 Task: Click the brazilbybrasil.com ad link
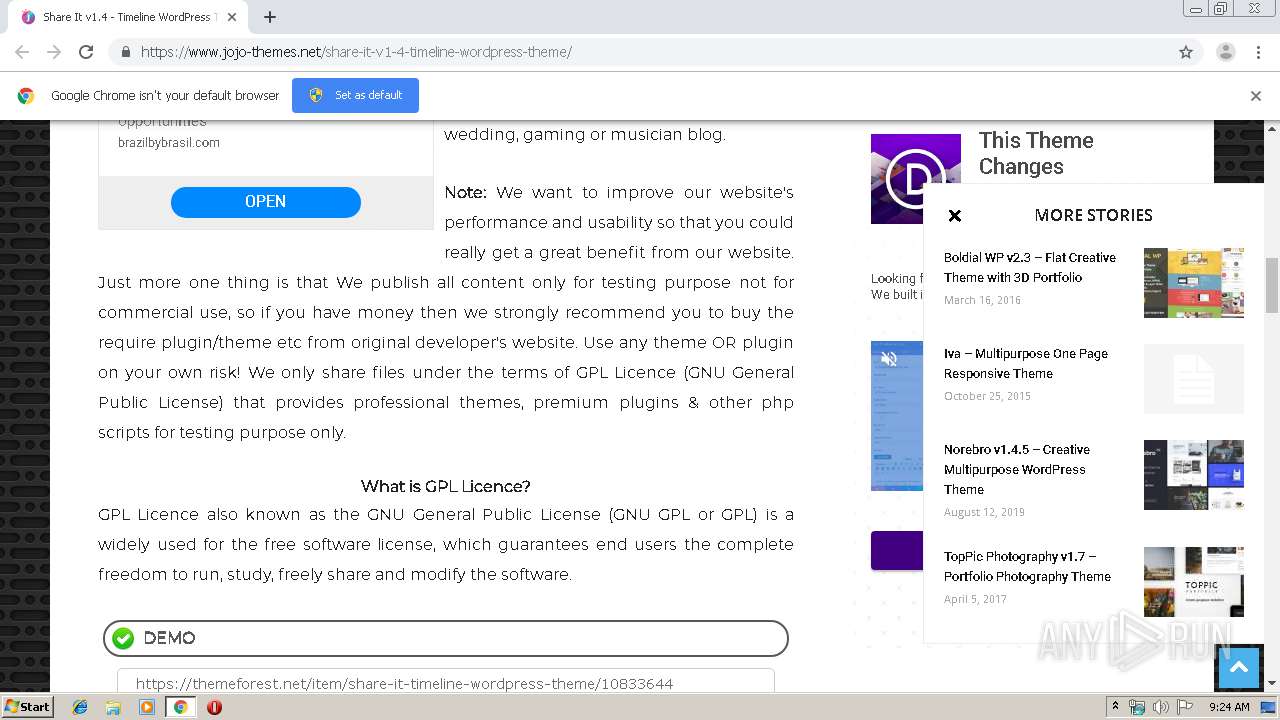[x=169, y=142]
